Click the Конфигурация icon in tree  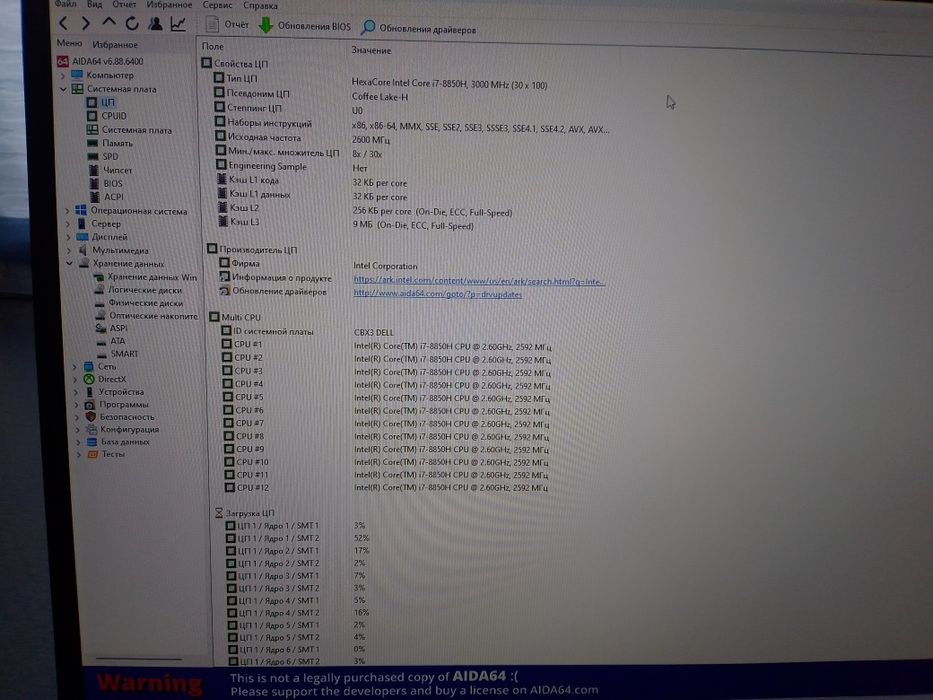pos(91,429)
